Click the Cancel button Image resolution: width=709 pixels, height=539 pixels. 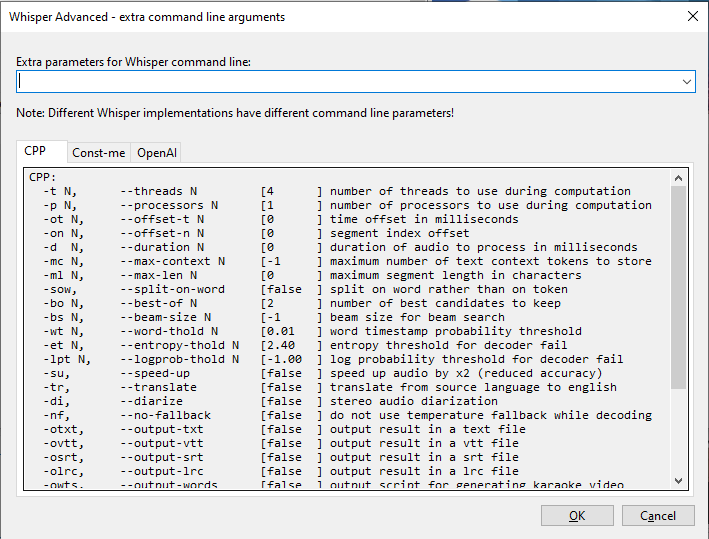pos(658,516)
